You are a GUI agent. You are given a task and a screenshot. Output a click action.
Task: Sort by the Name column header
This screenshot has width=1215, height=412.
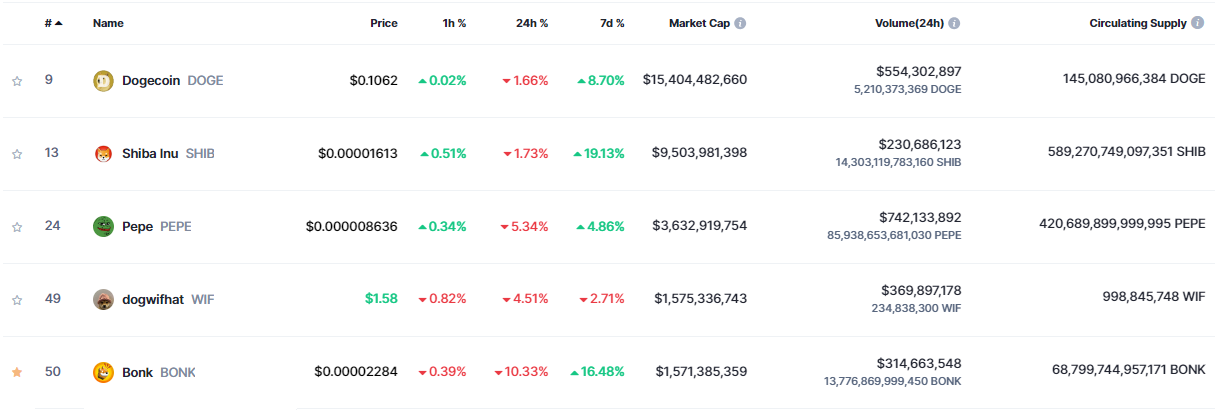(x=108, y=23)
